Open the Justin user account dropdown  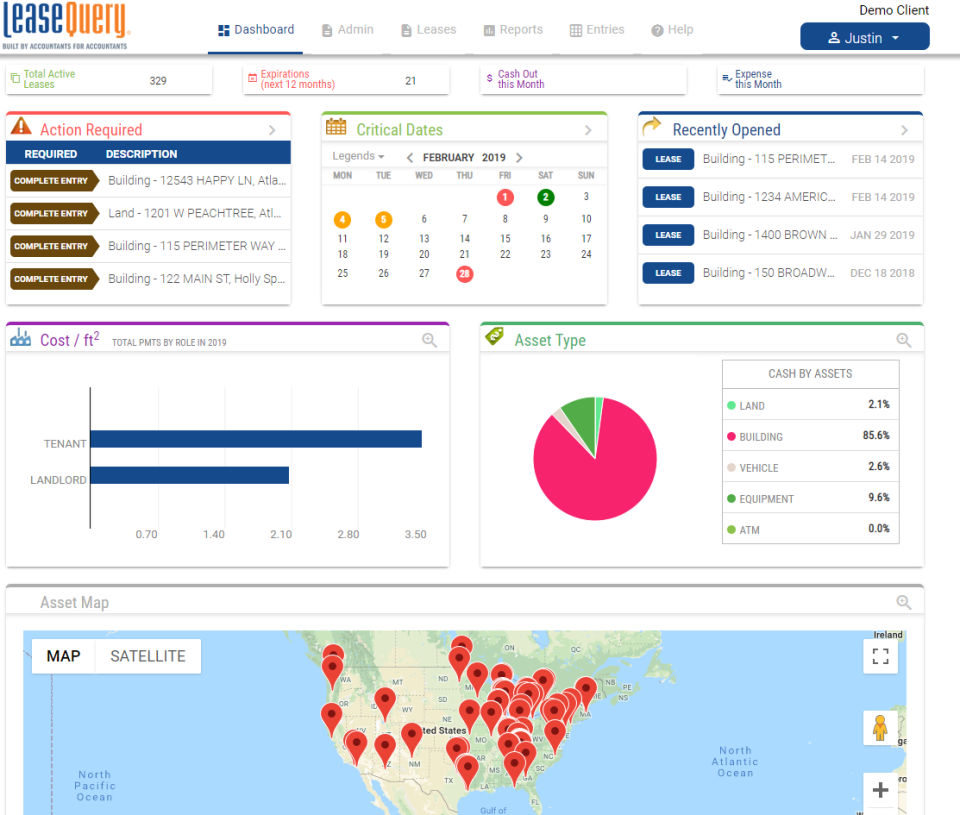coord(864,36)
